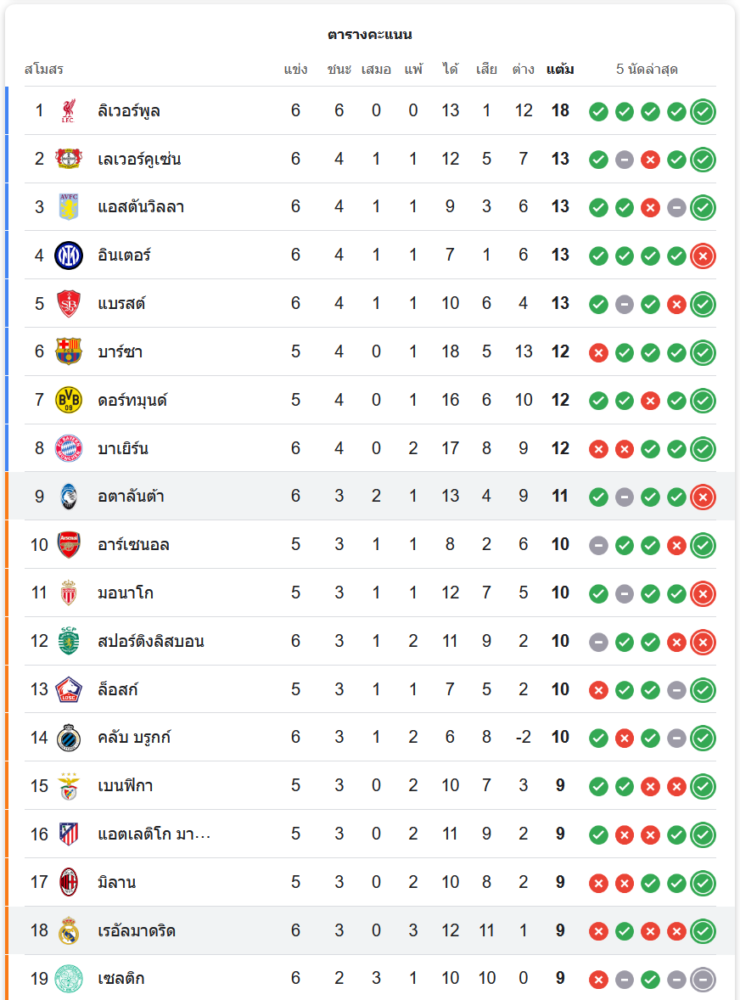Click the Liverpool club crest icon

click(x=69, y=110)
